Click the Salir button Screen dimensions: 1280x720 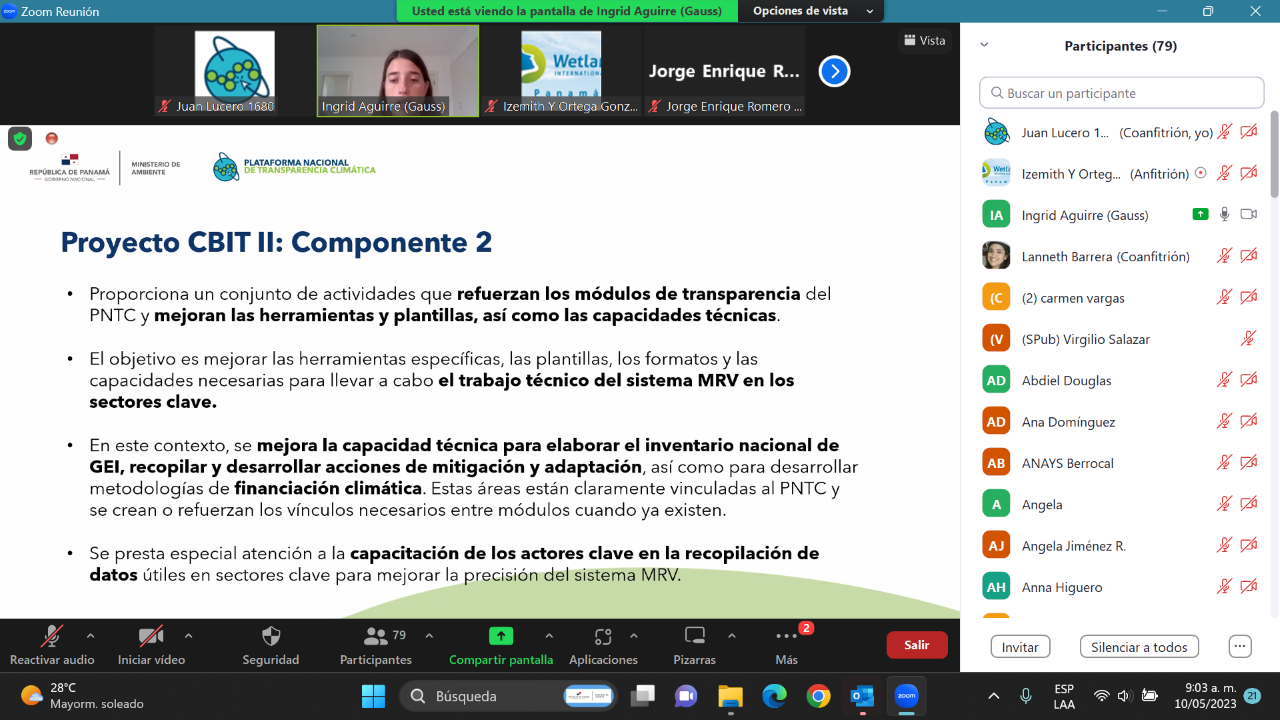917,645
